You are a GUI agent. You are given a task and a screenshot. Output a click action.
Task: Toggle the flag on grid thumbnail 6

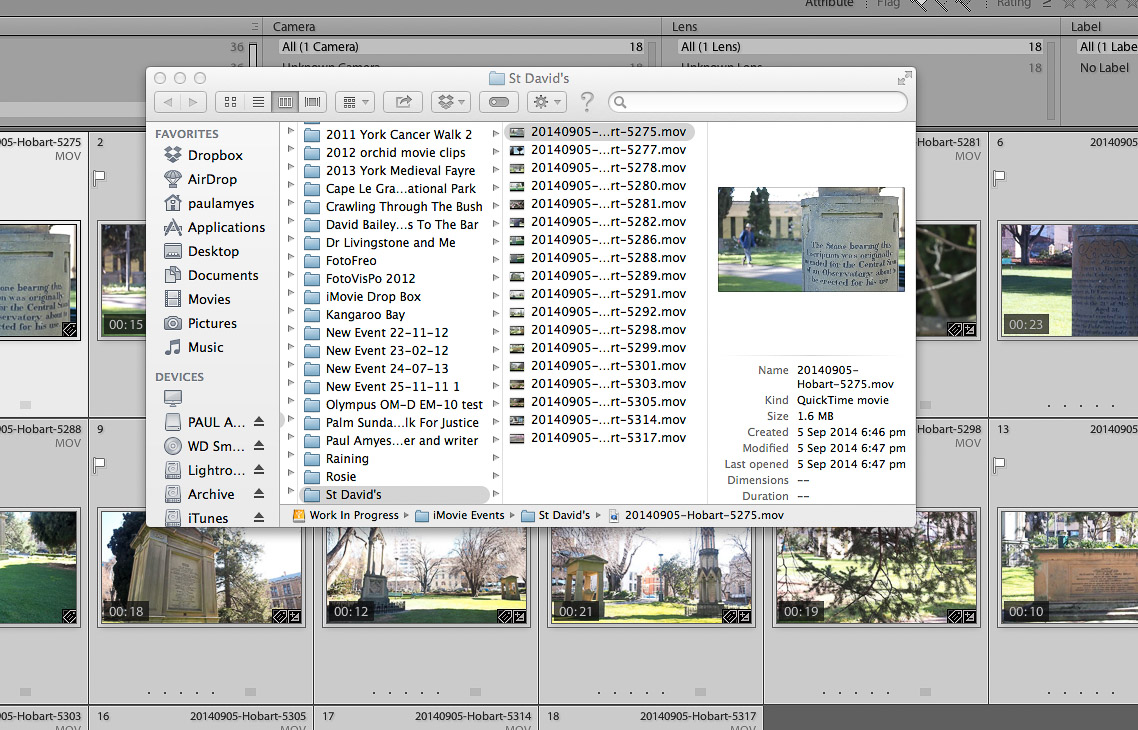[x=998, y=177]
